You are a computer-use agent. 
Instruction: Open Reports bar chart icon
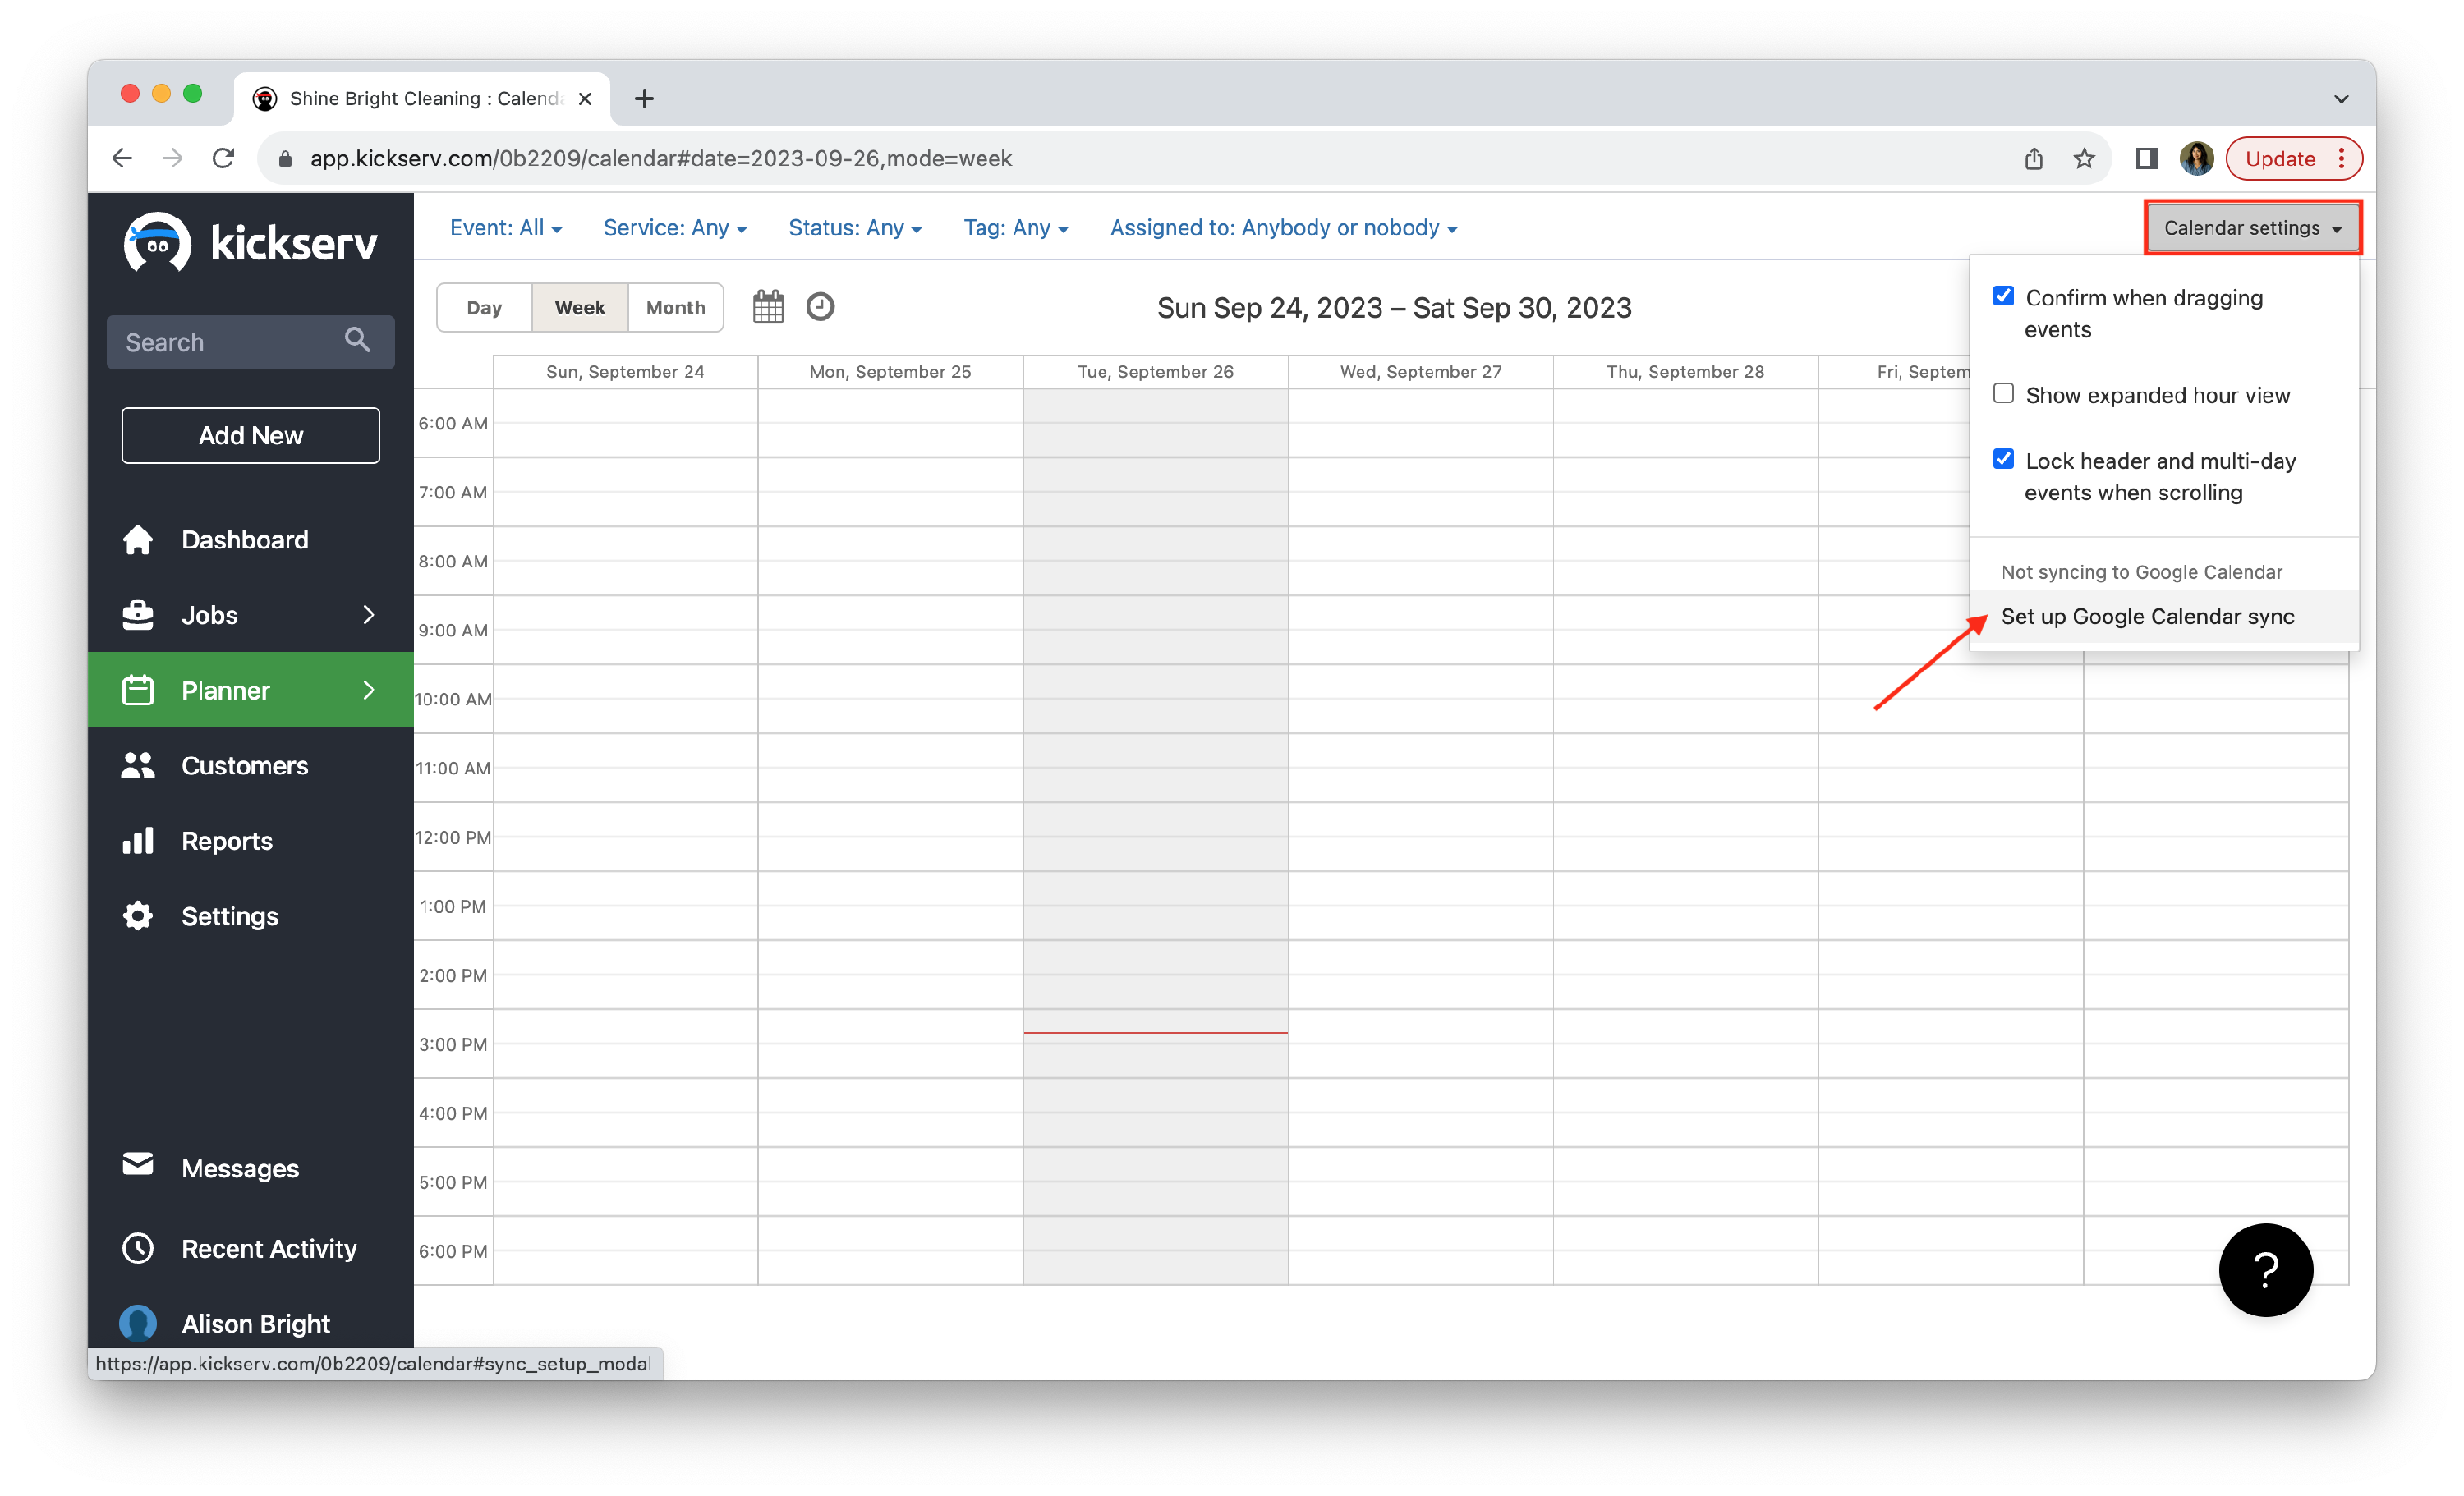pos(138,841)
